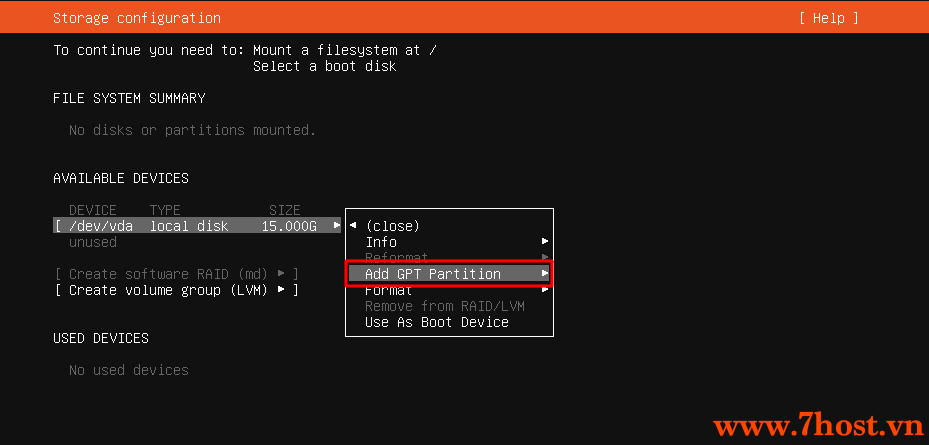
Task: Click the arrow beside Add GPT Partition
Action: (x=544, y=274)
